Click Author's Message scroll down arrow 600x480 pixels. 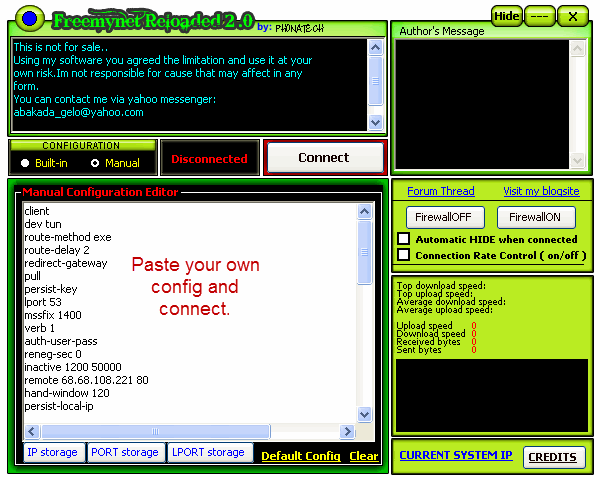coord(577,160)
